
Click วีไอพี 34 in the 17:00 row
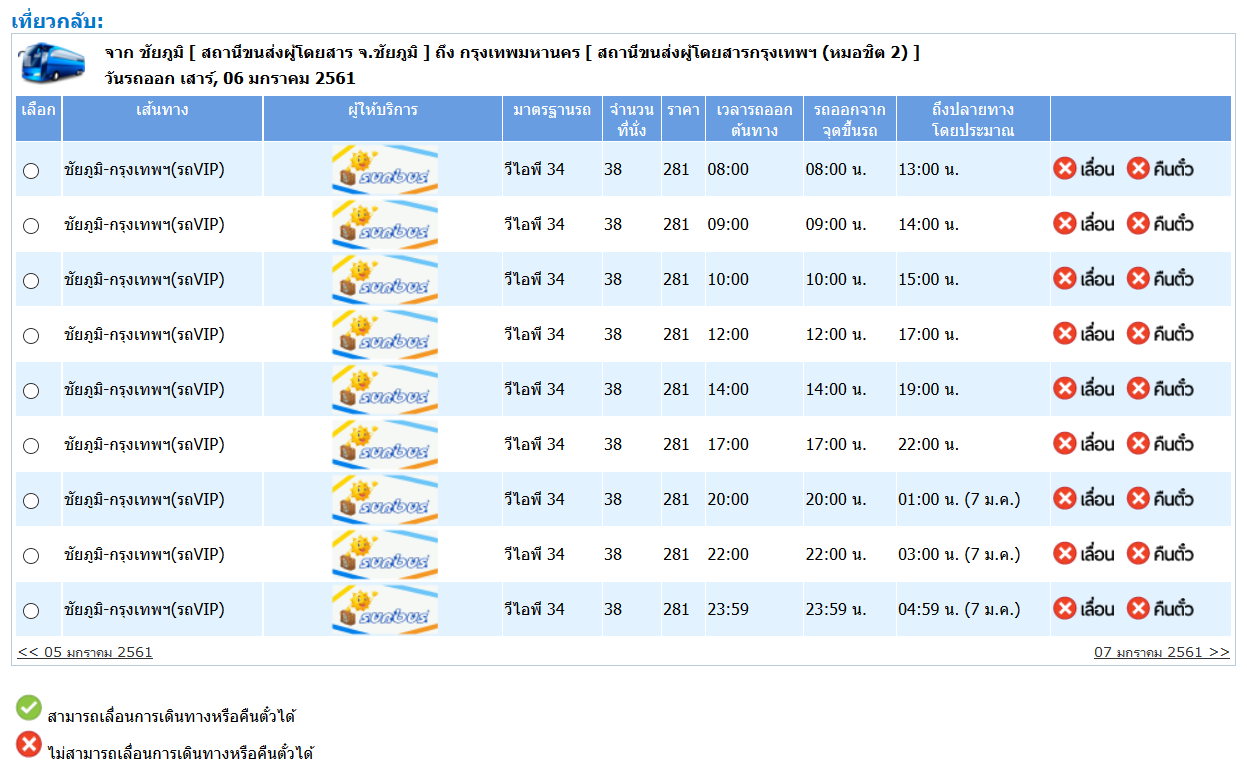(x=534, y=444)
